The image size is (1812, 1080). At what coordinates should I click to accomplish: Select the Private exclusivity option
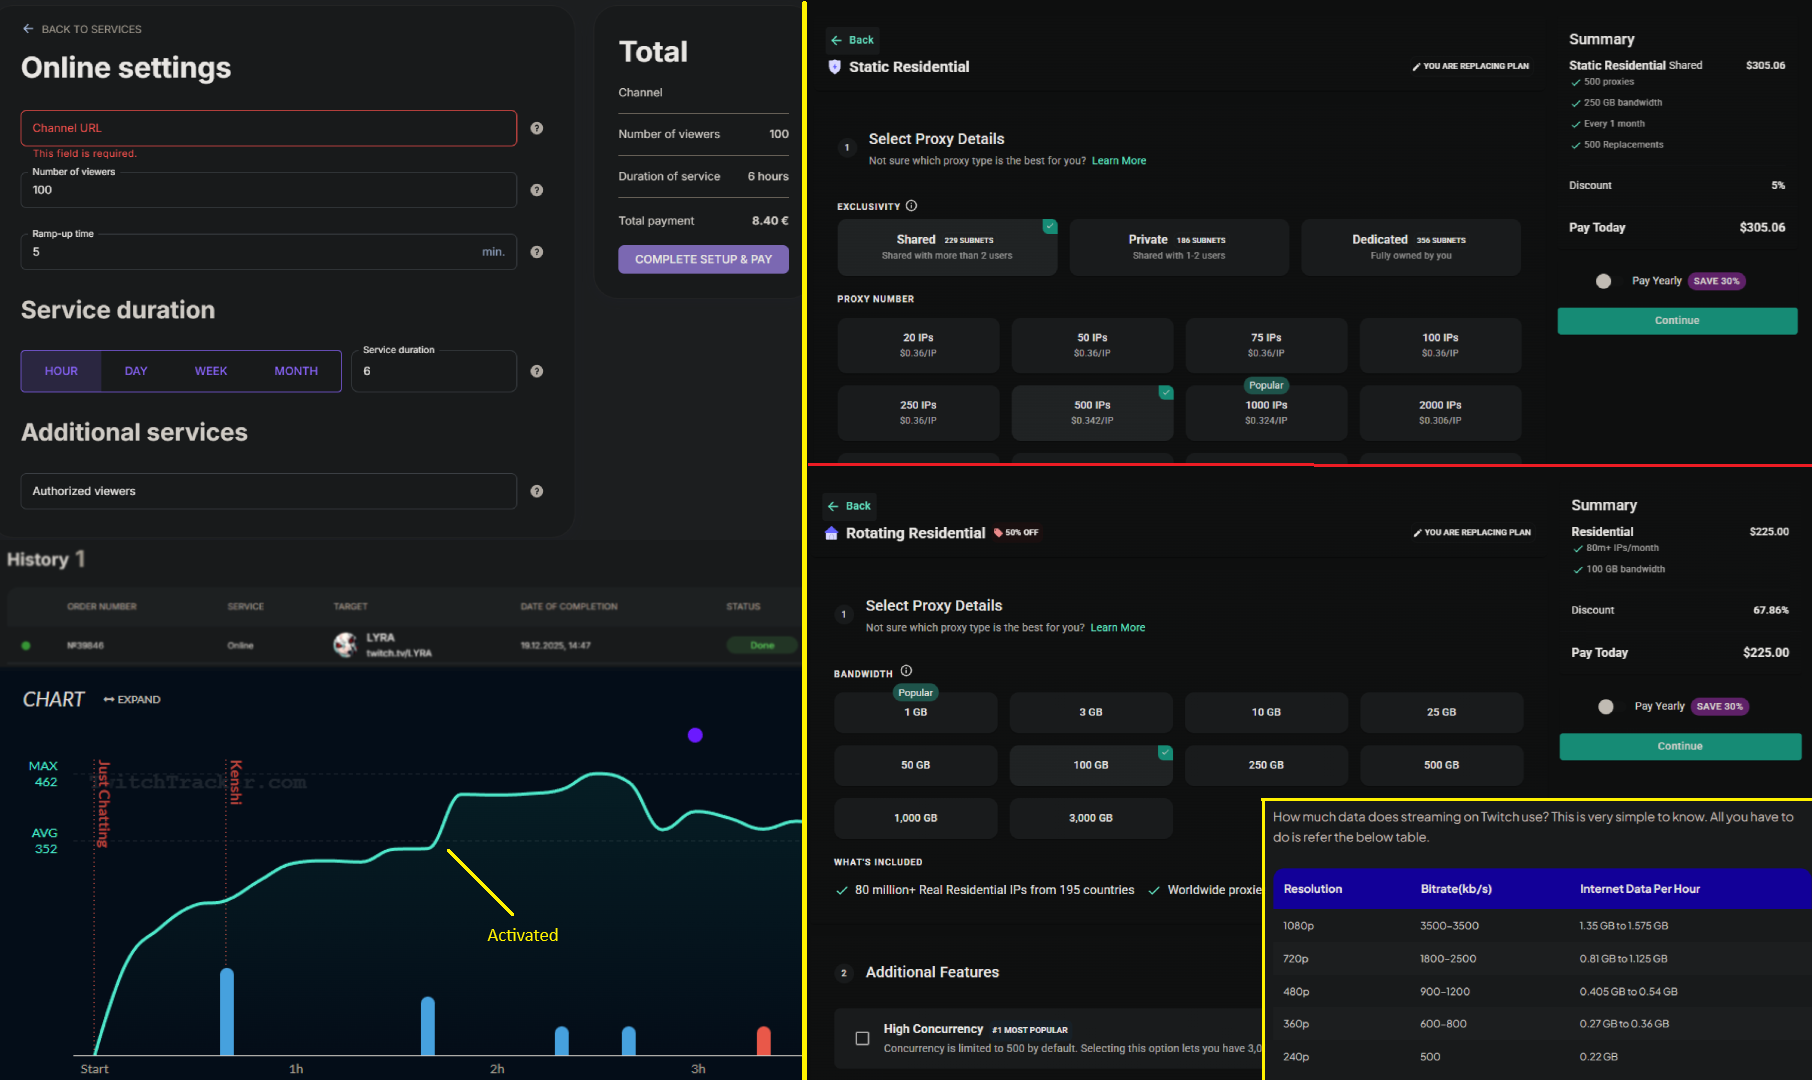(1179, 247)
